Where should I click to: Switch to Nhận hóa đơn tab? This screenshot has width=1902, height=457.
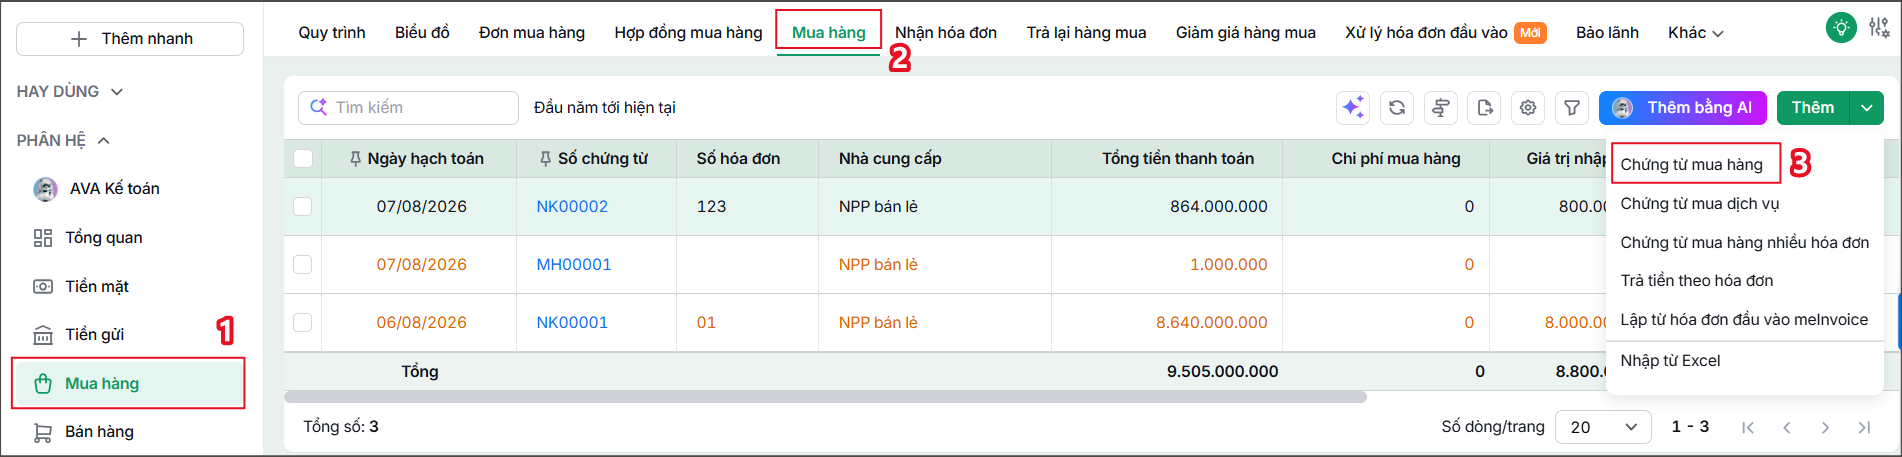(x=946, y=33)
